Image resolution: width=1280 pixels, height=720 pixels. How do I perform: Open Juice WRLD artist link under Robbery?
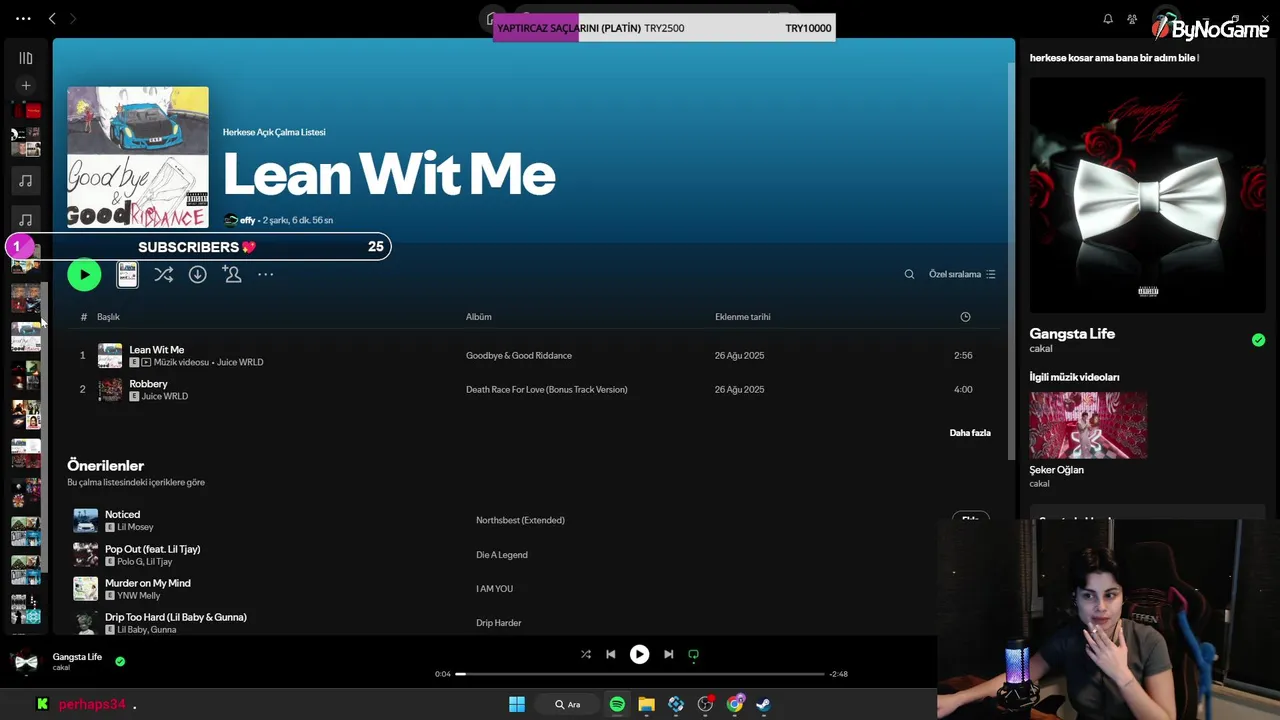(x=165, y=396)
